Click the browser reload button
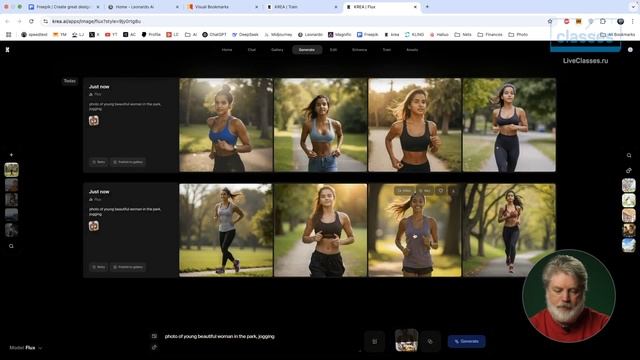 [31, 21]
